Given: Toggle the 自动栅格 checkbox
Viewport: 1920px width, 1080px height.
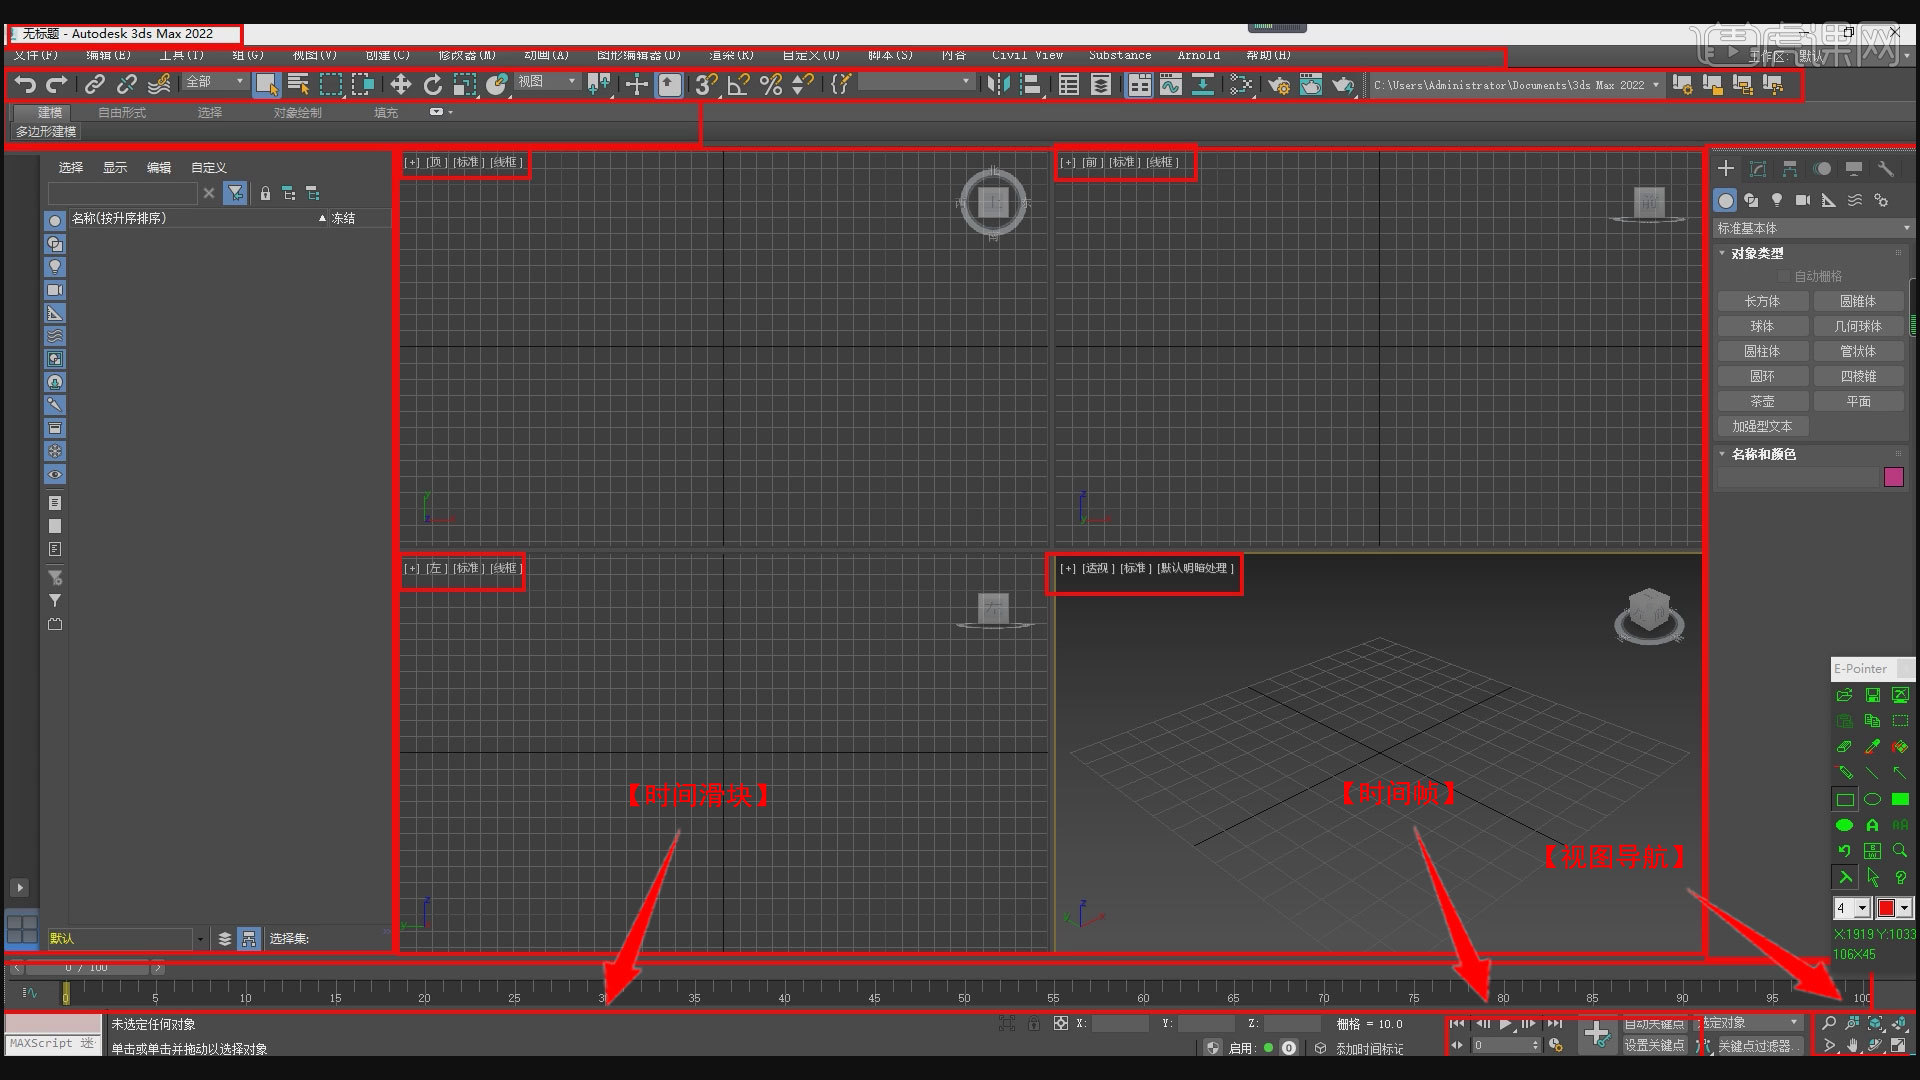Looking at the screenshot, I should [1783, 276].
